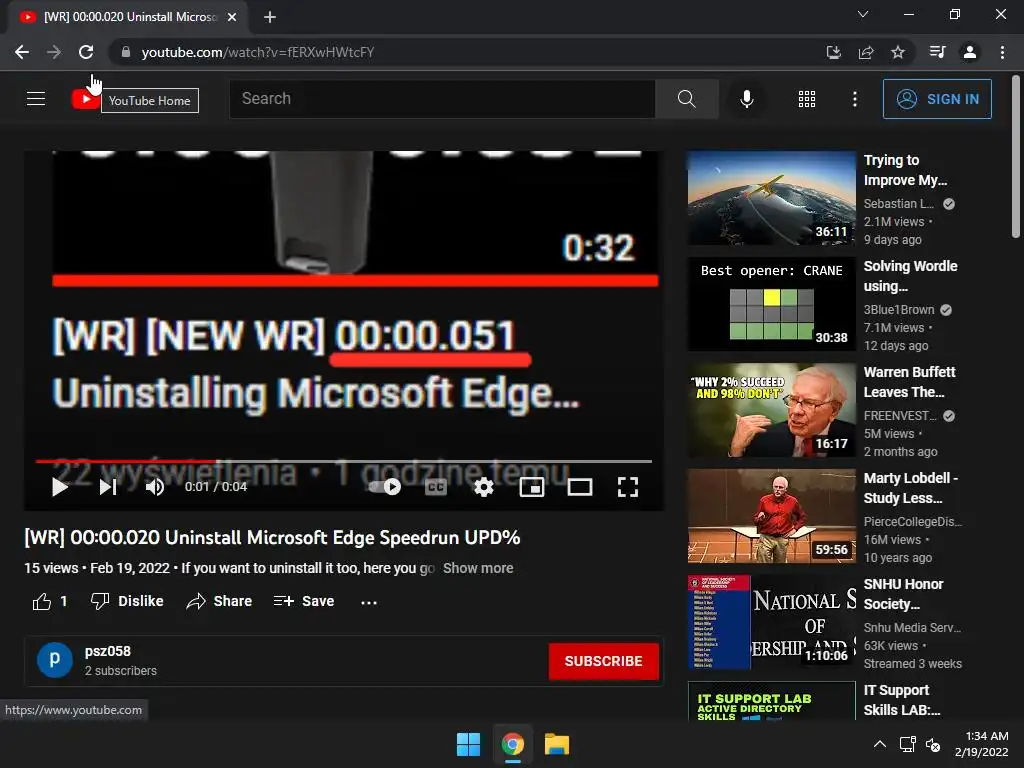Go back in browser history
This screenshot has width=1024, height=768.
[22, 52]
